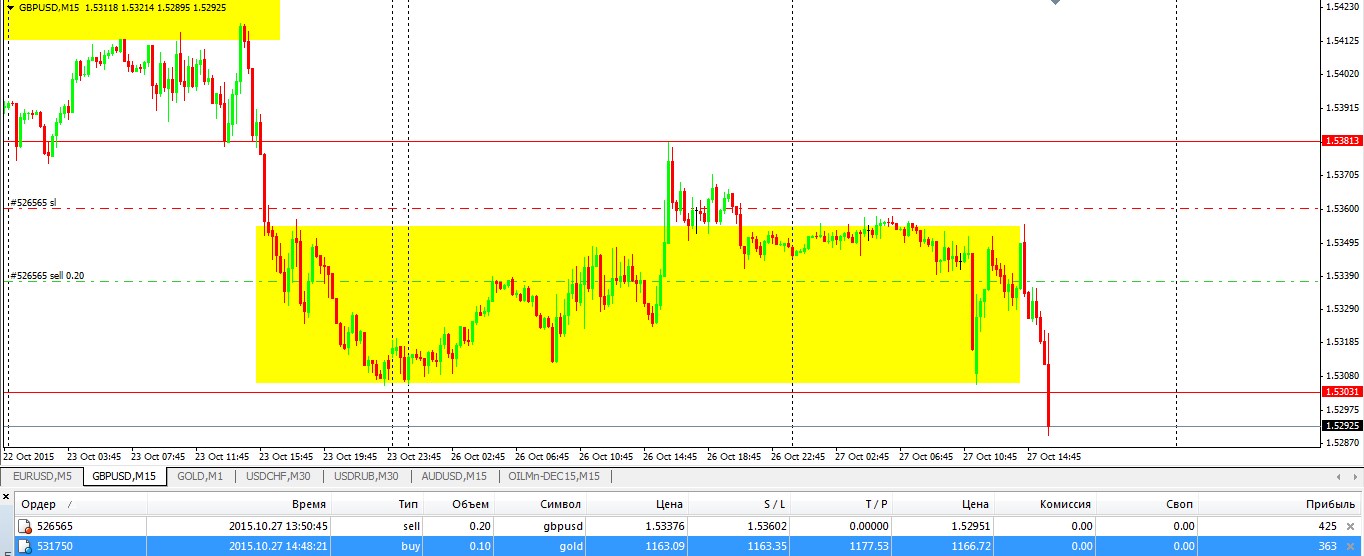The image size is (1364, 556).
Task: Click the current price tag 1.52925
Action: [1341, 426]
